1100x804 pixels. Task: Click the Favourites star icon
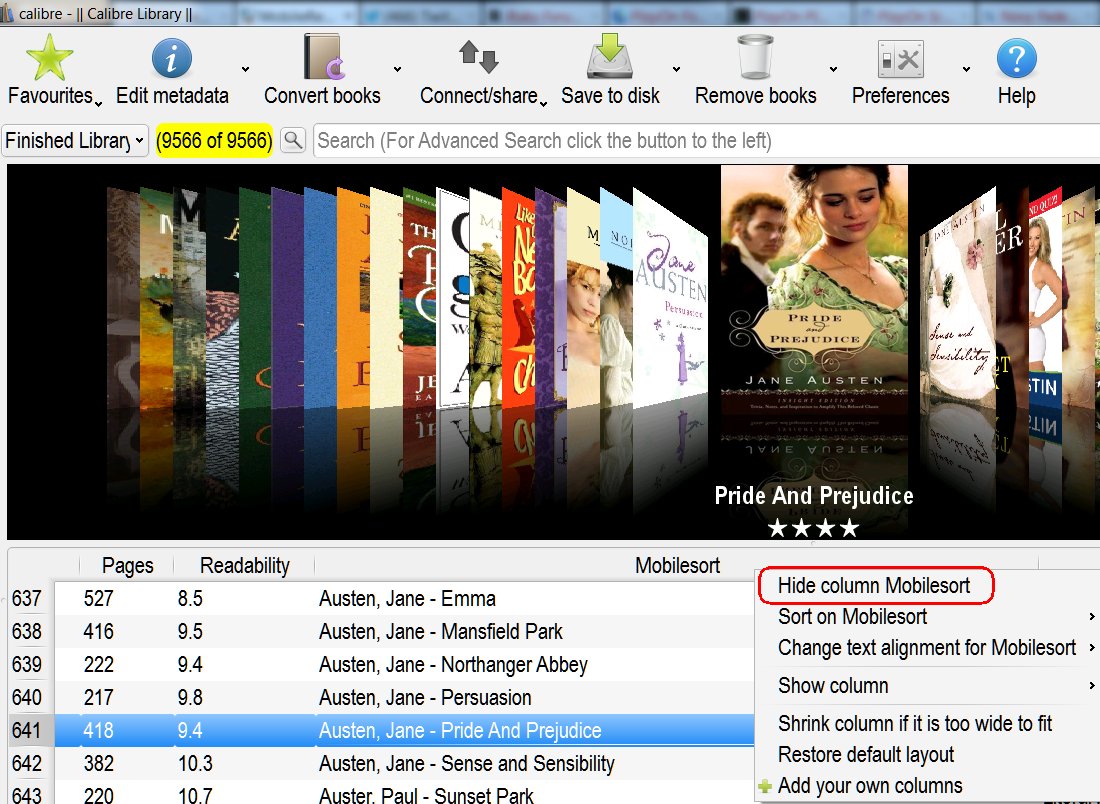click(49, 58)
